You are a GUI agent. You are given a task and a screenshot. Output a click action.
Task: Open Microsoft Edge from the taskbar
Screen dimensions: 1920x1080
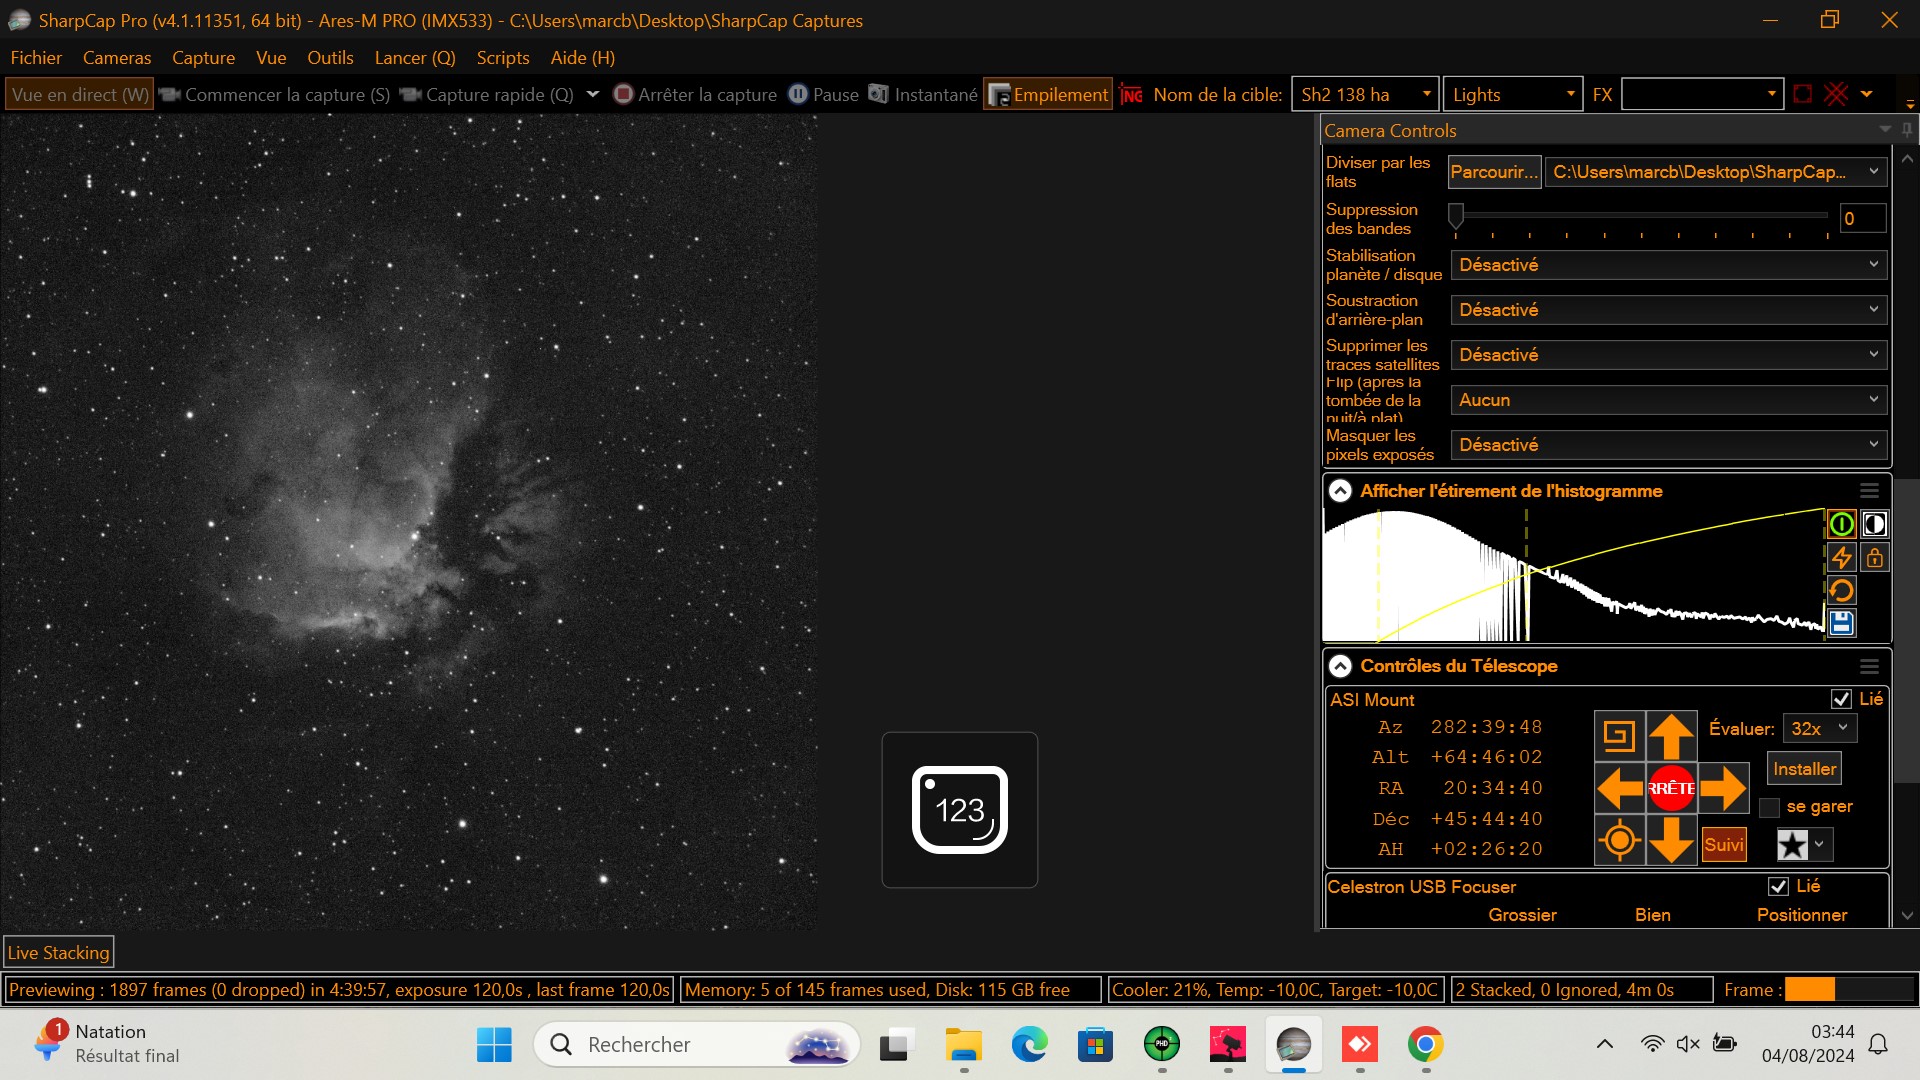pyautogui.click(x=1029, y=1045)
